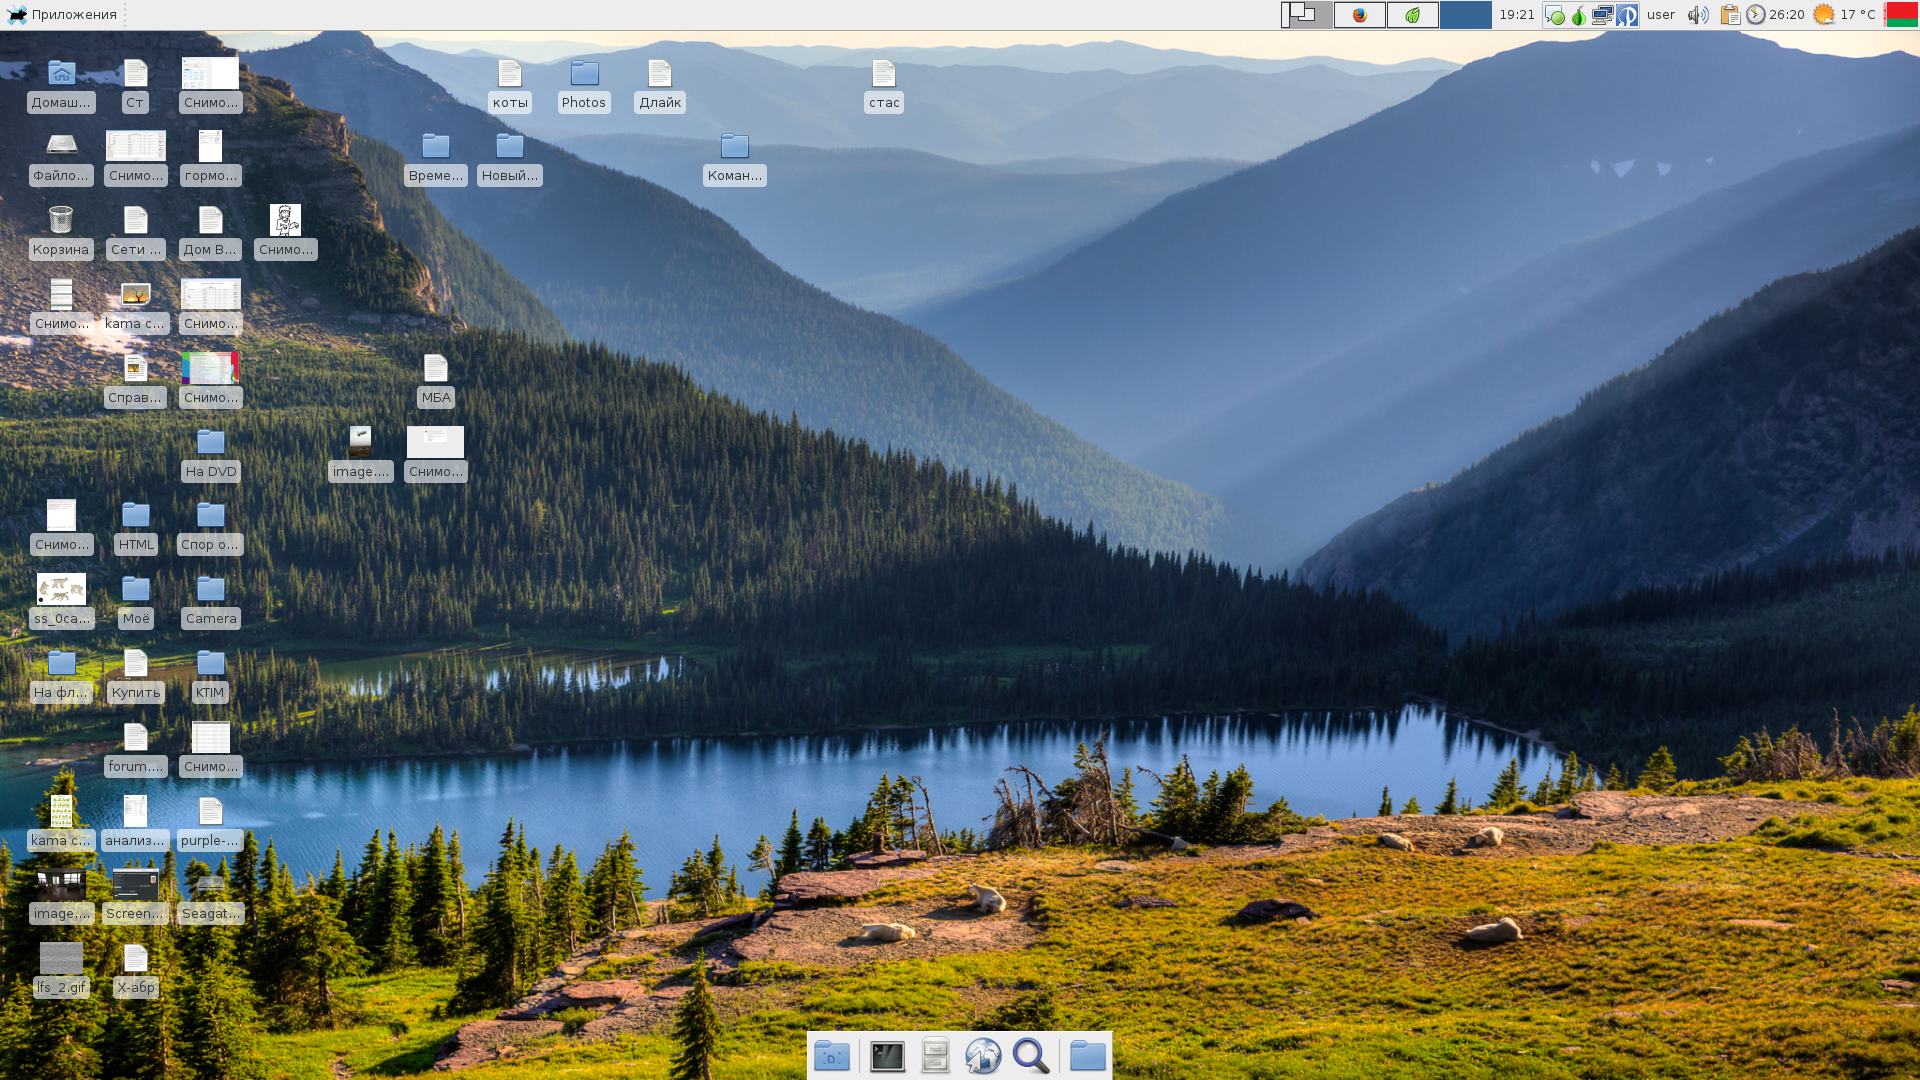Click the show desktop folder icon in dock
The width and height of the screenshot is (1920, 1080).
tap(832, 1056)
